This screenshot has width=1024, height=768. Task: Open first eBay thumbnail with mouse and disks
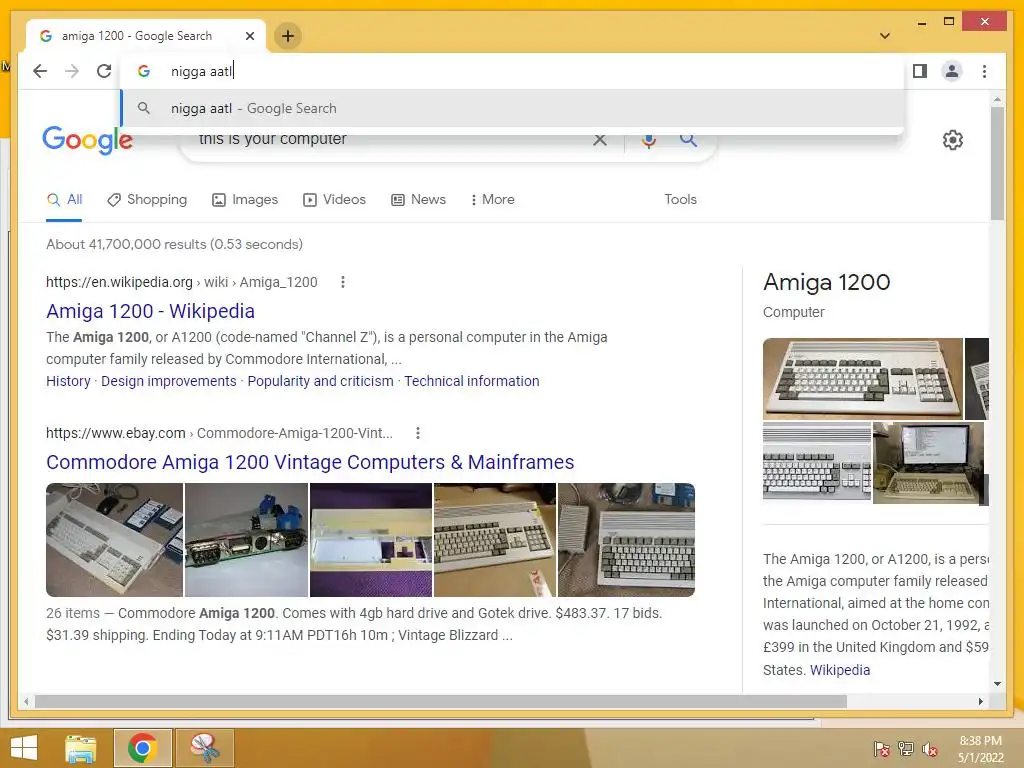114,540
